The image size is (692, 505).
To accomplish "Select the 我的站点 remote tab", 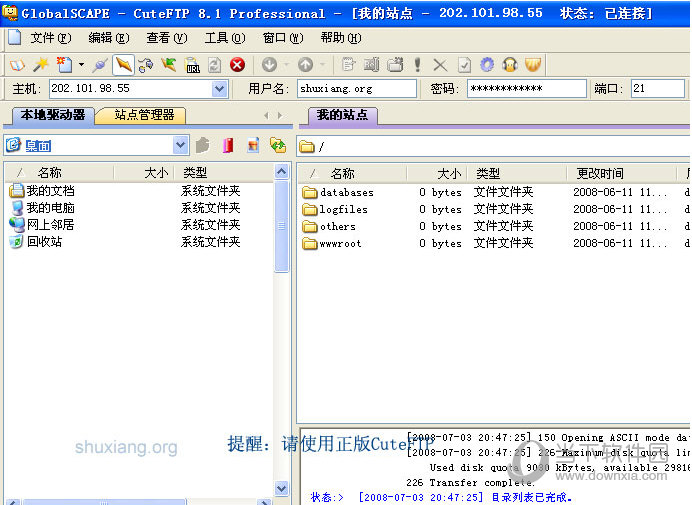I will [x=342, y=115].
